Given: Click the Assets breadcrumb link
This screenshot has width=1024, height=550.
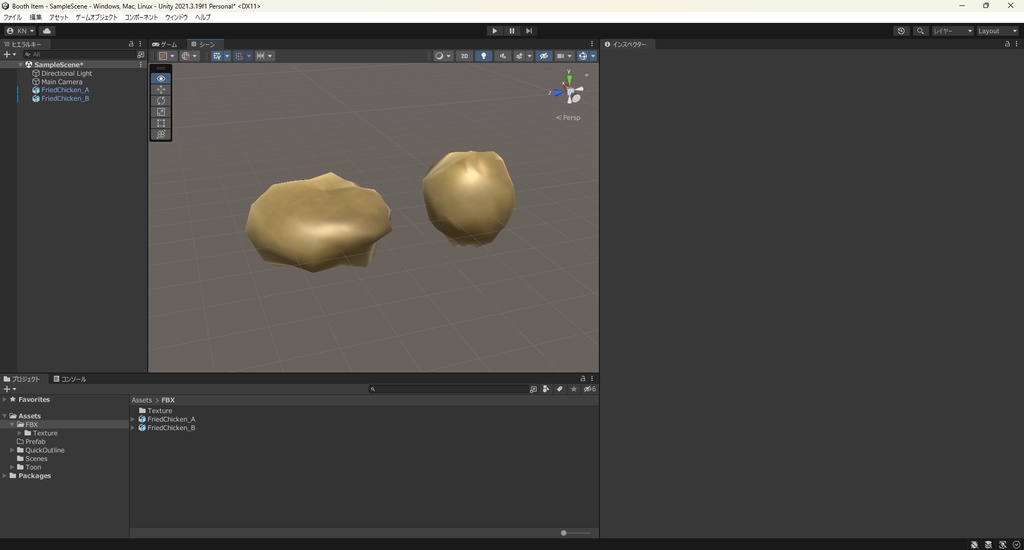Looking at the screenshot, I should pyautogui.click(x=141, y=400).
